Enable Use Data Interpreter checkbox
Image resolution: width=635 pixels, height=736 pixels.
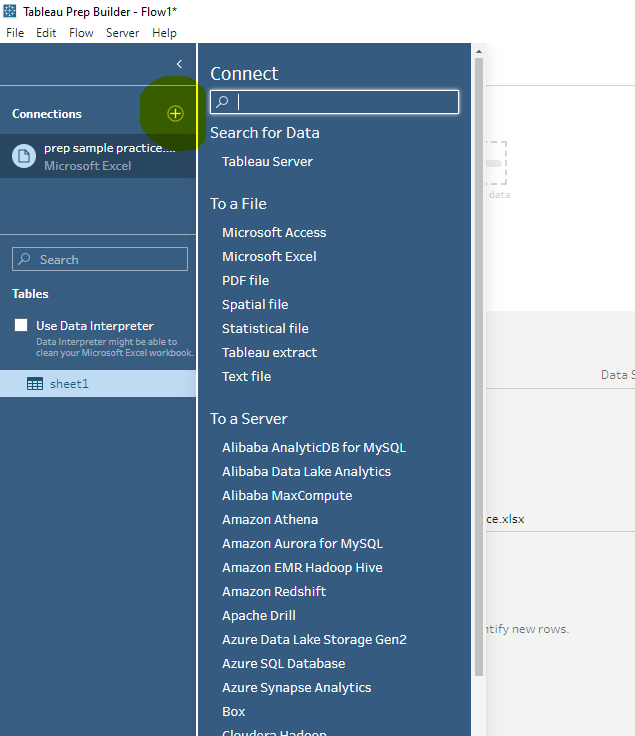21,325
